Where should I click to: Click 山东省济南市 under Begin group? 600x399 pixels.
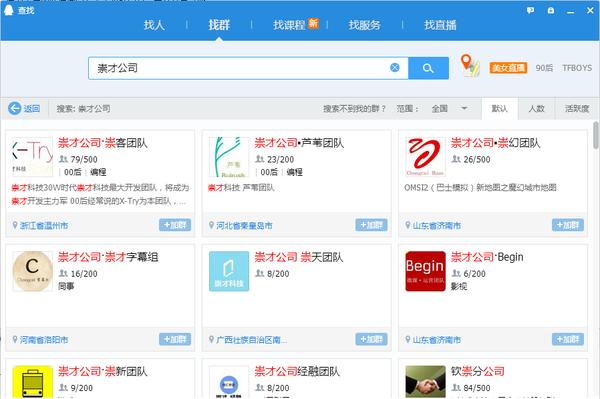[x=437, y=340]
